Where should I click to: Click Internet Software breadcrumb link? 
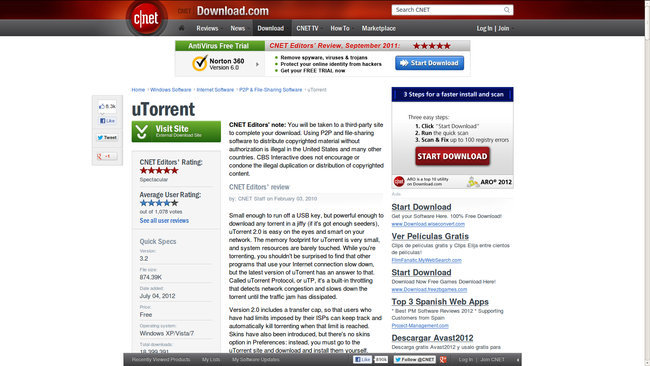(215, 90)
